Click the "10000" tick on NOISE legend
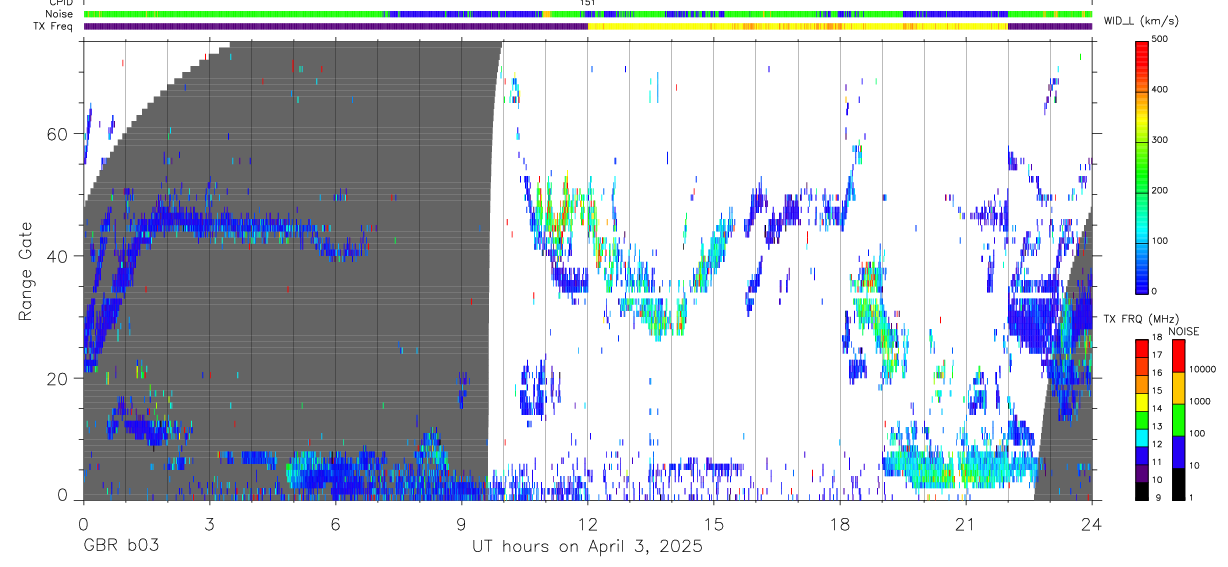 [1201, 369]
